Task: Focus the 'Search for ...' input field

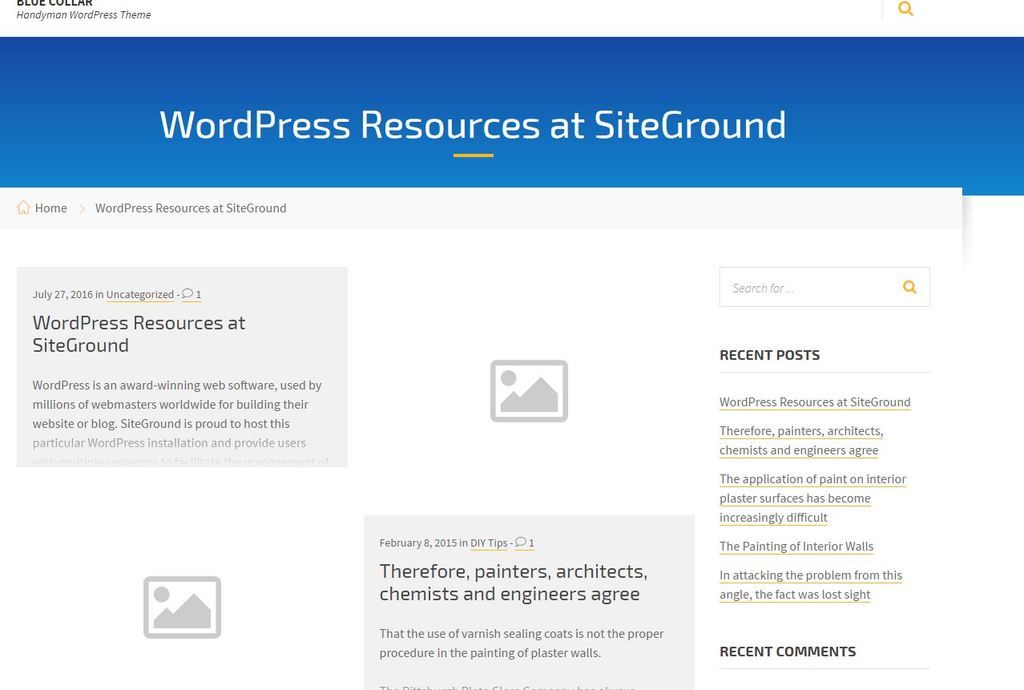Action: tap(805, 288)
